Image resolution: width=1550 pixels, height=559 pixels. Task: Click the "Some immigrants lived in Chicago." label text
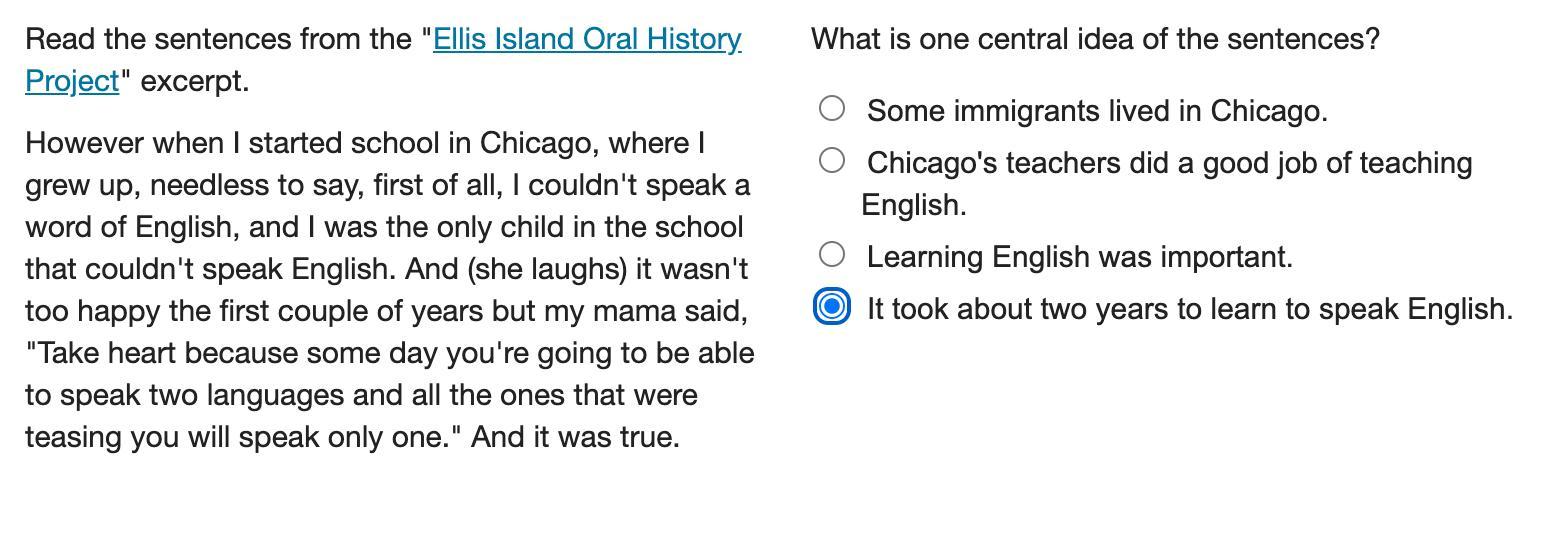click(1097, 111)
